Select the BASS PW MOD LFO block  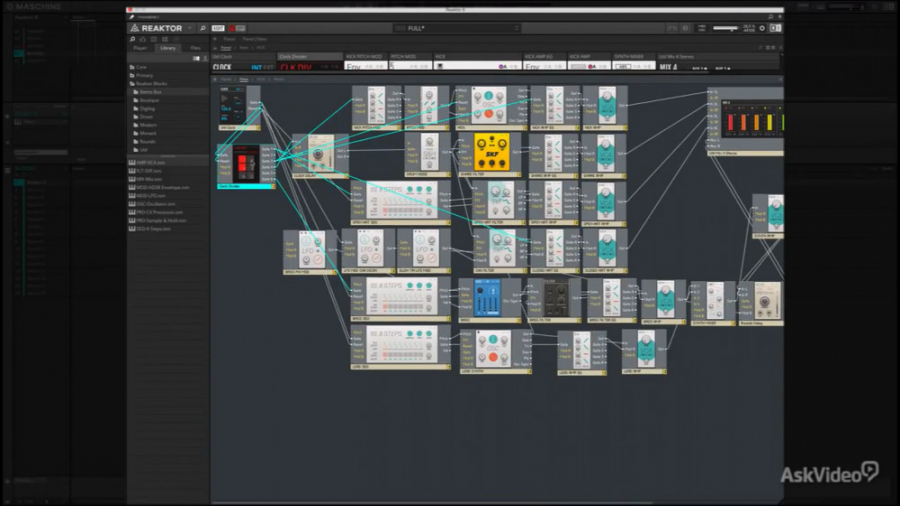(x=311, y=252)
